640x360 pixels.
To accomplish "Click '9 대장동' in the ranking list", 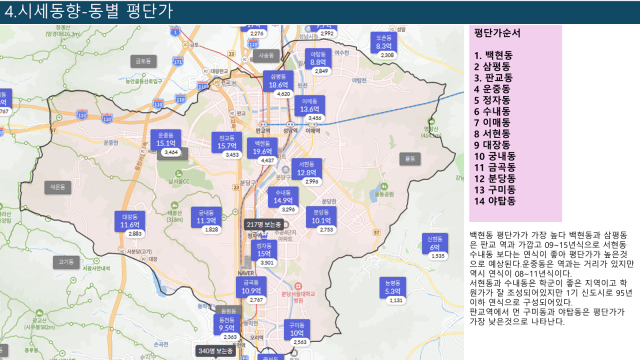I will point(492,144).
